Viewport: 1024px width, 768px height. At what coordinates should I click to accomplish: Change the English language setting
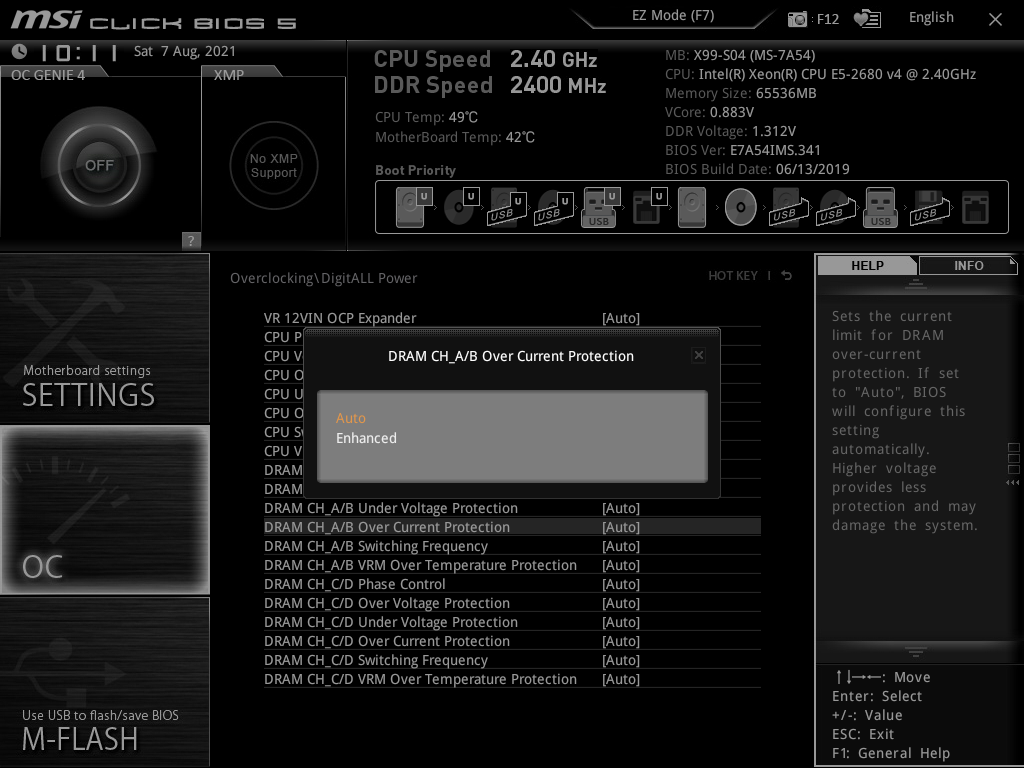(931, 18)
